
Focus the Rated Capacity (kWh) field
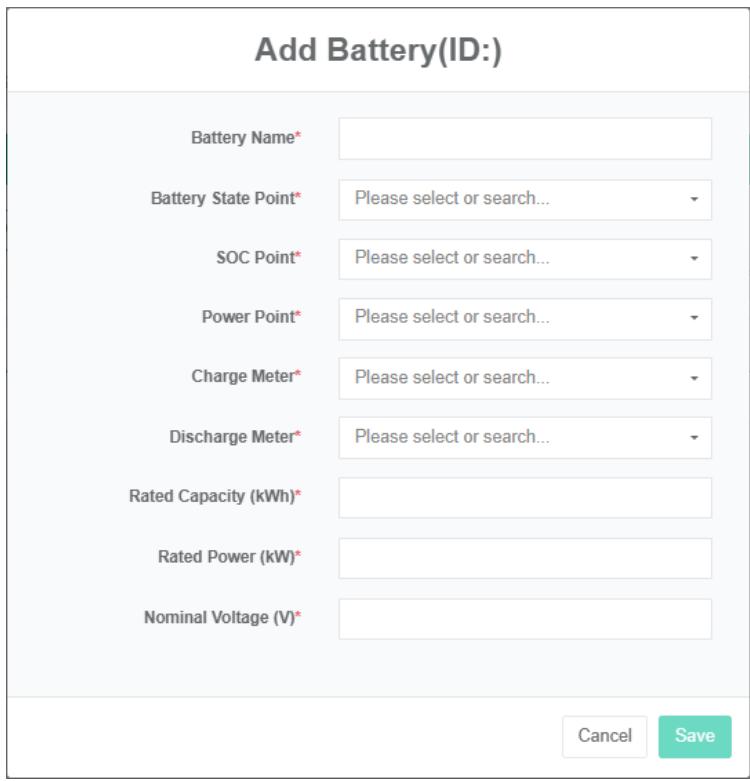tap(525, 497)
